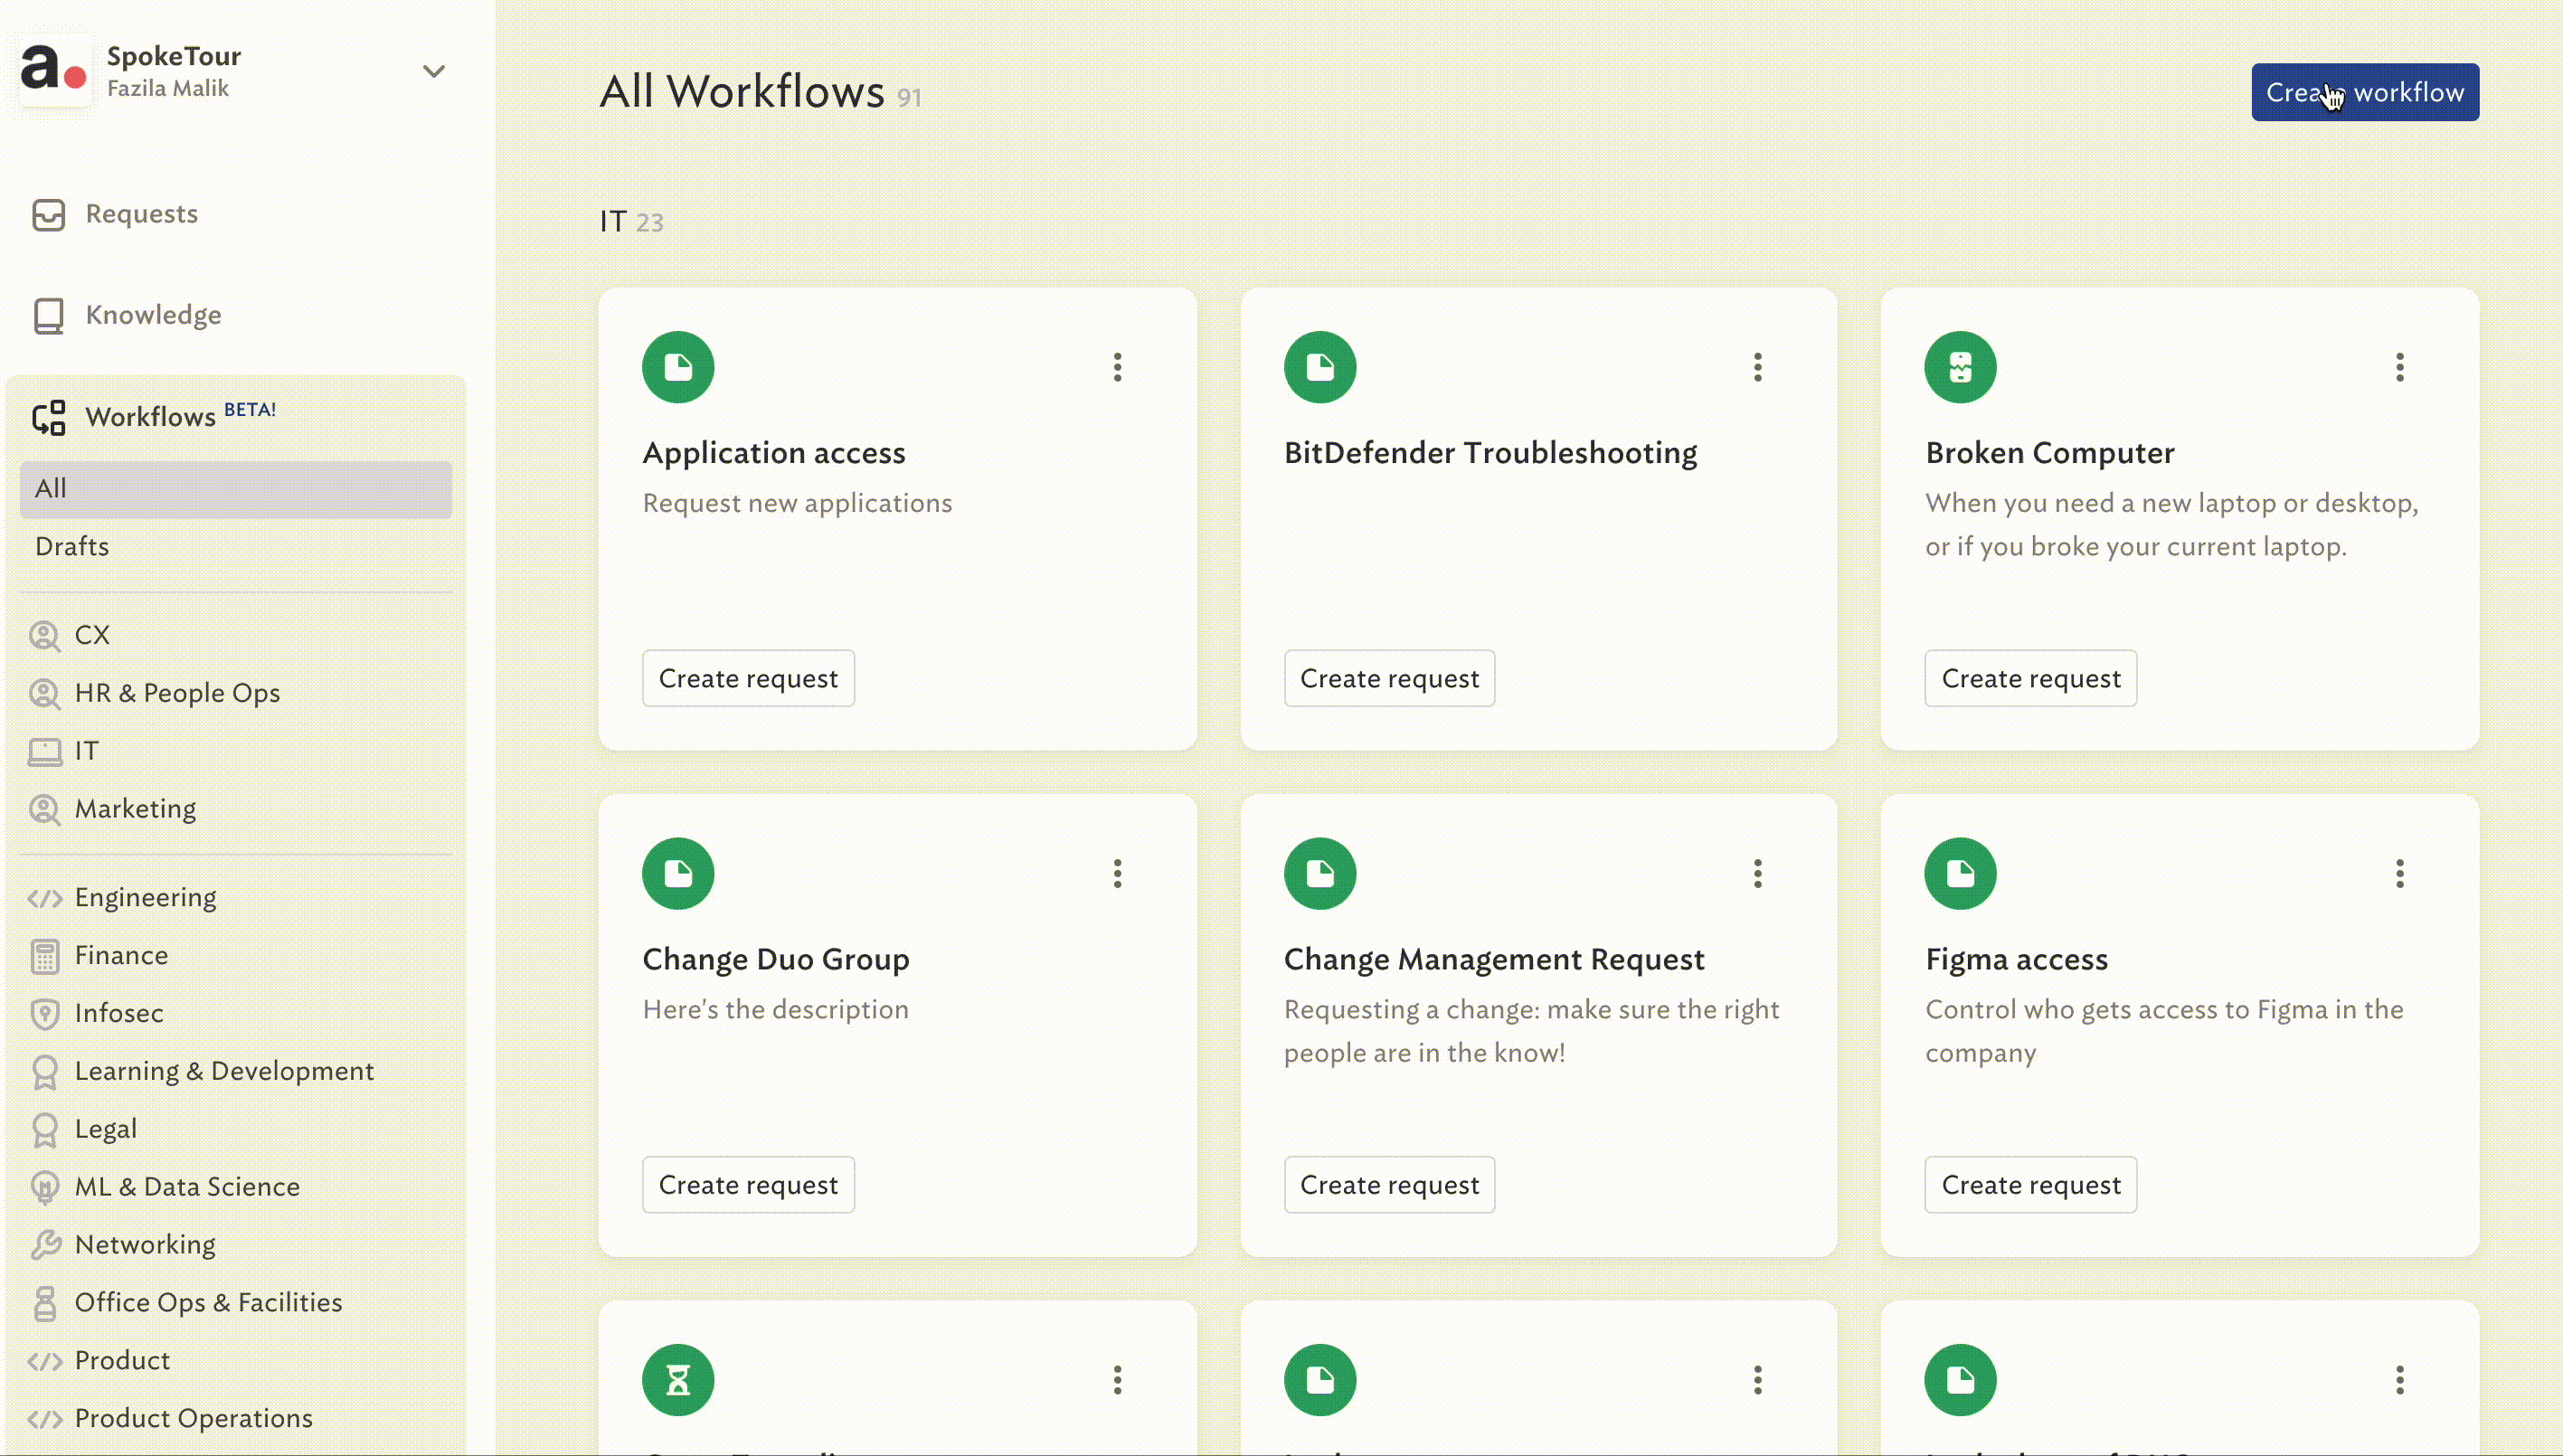Screen dimensions: 2563x1456
Task: Click the Workflows section icon
Action: click(x=48, y=417)
